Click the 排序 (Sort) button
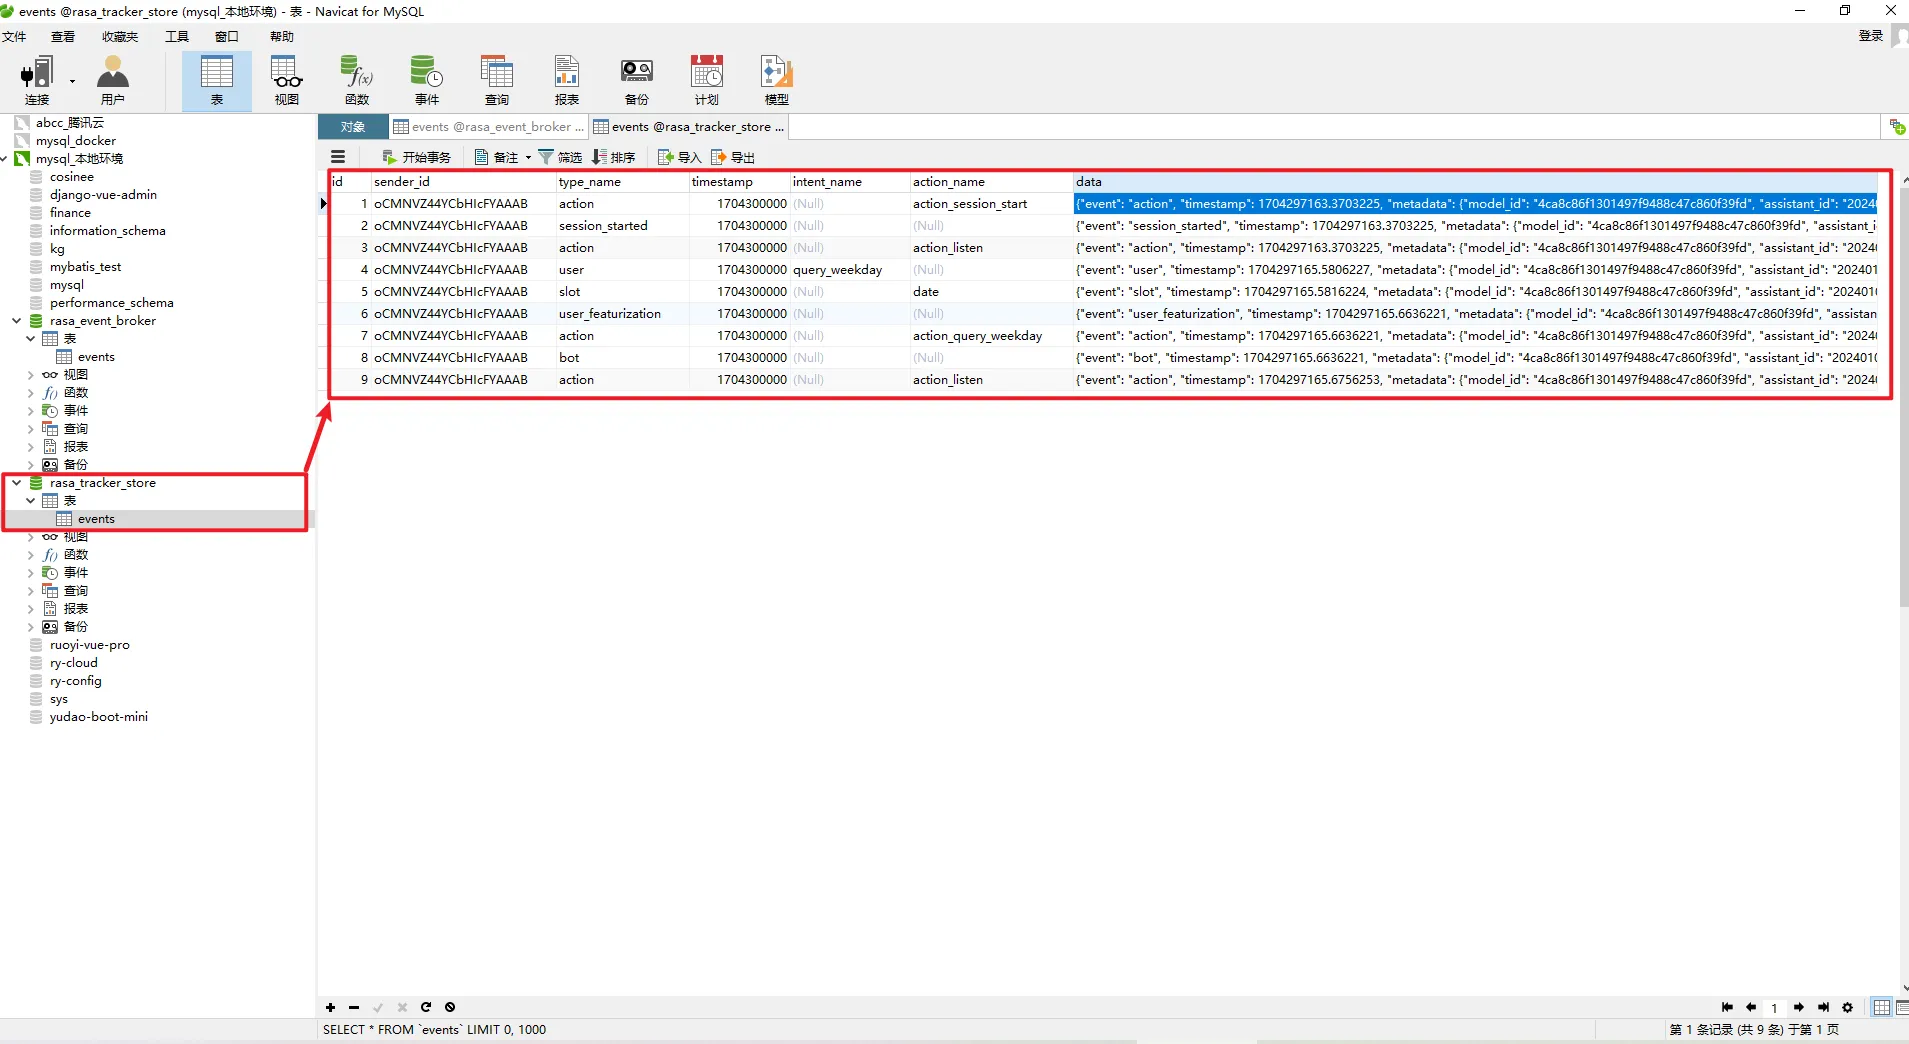 [614, 157]
